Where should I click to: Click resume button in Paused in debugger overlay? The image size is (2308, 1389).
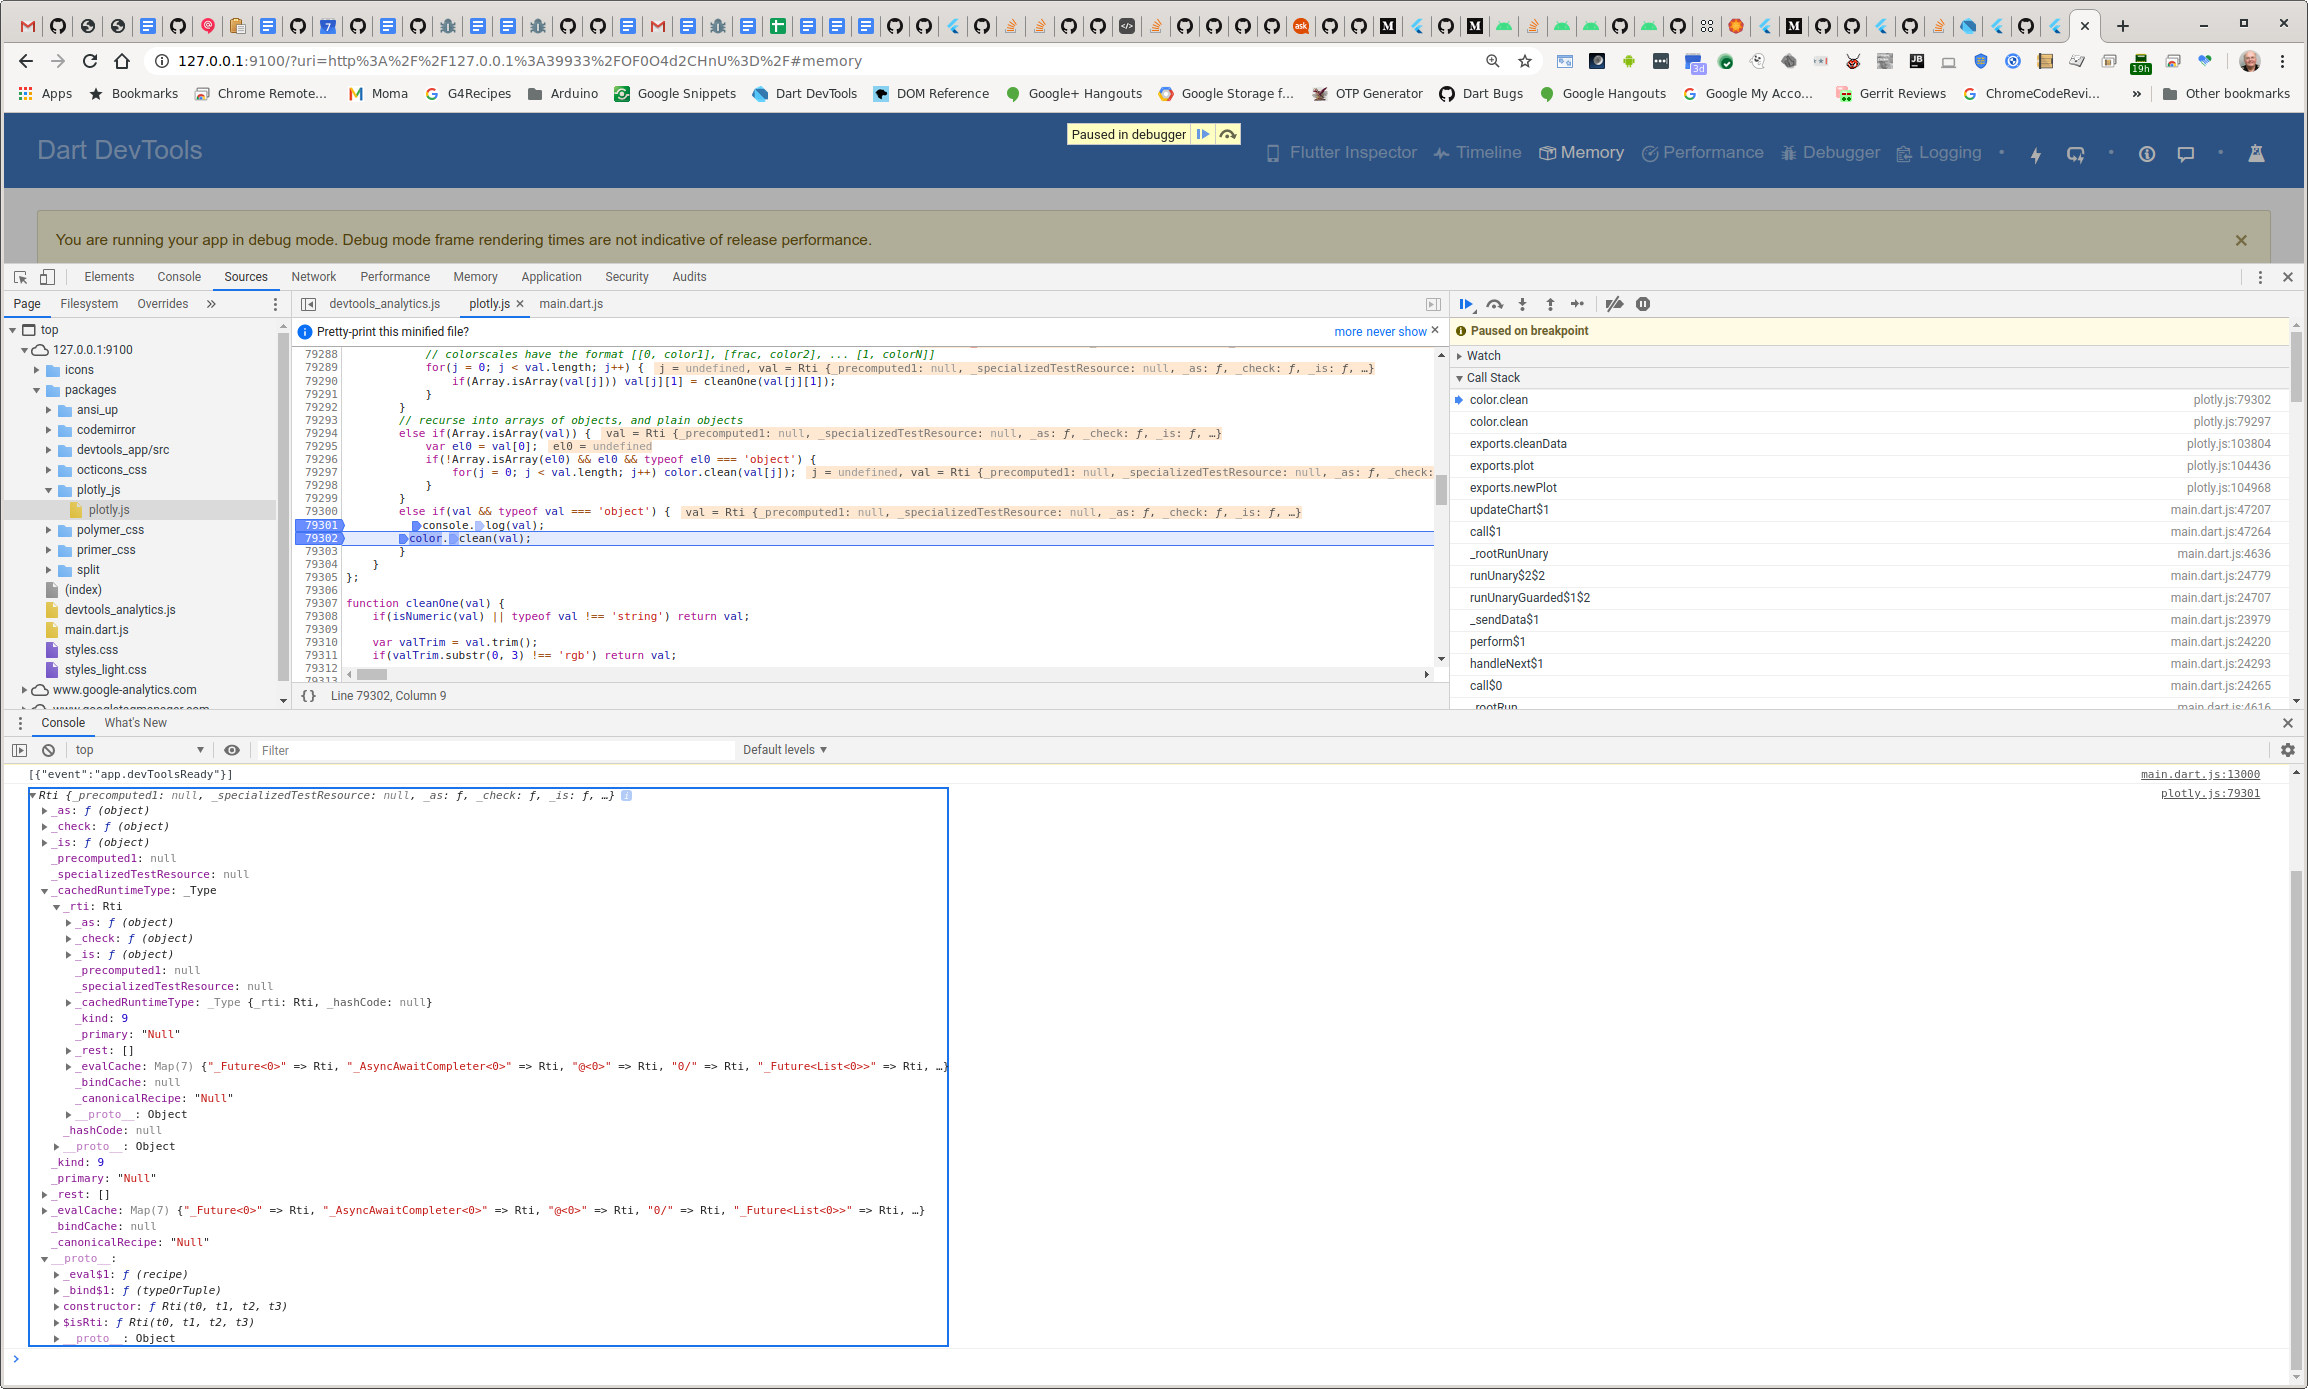click(1203, 134)
